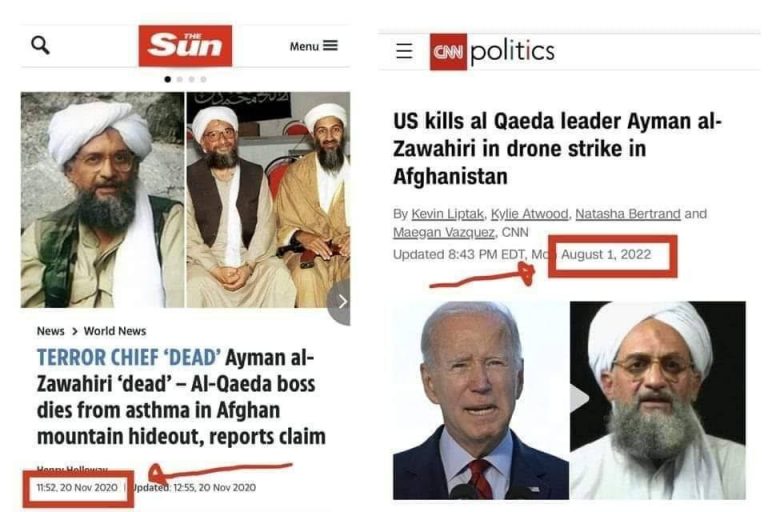Open the politics section label next to CNN
Image resolution: width=768 pixels, height=512 pixels.
tap(512, 51)
